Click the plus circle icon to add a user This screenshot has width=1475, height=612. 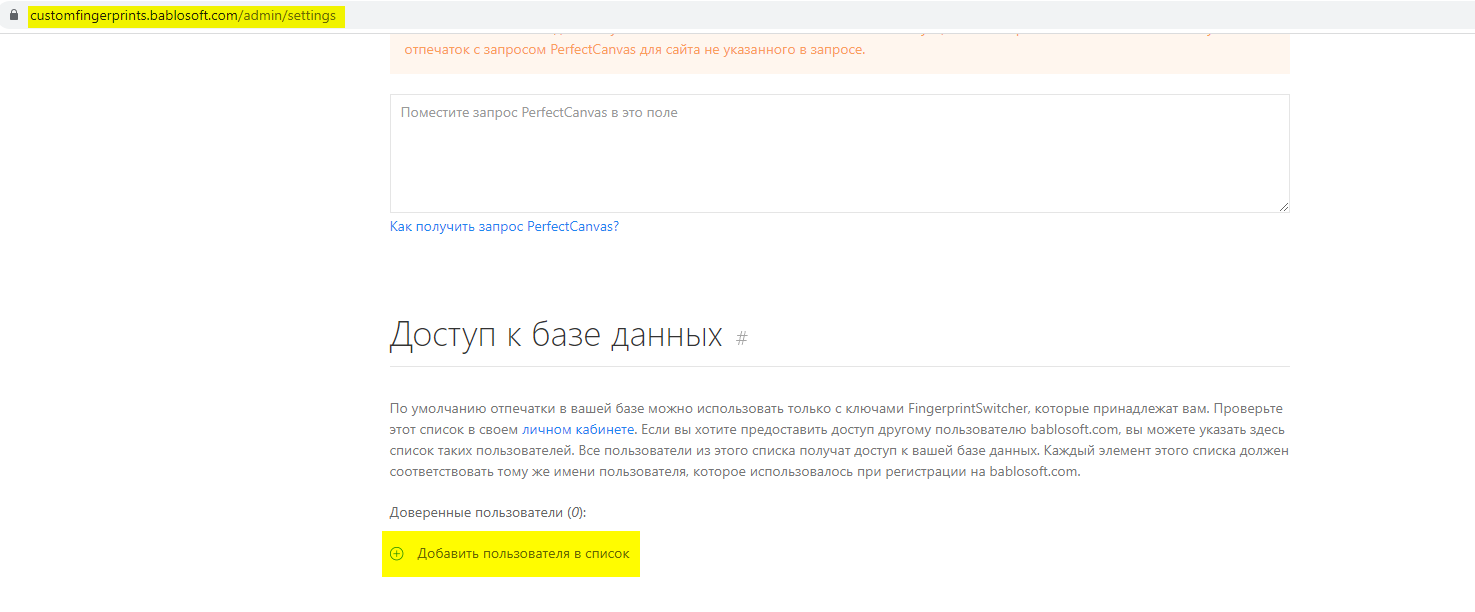coord(396,554)
